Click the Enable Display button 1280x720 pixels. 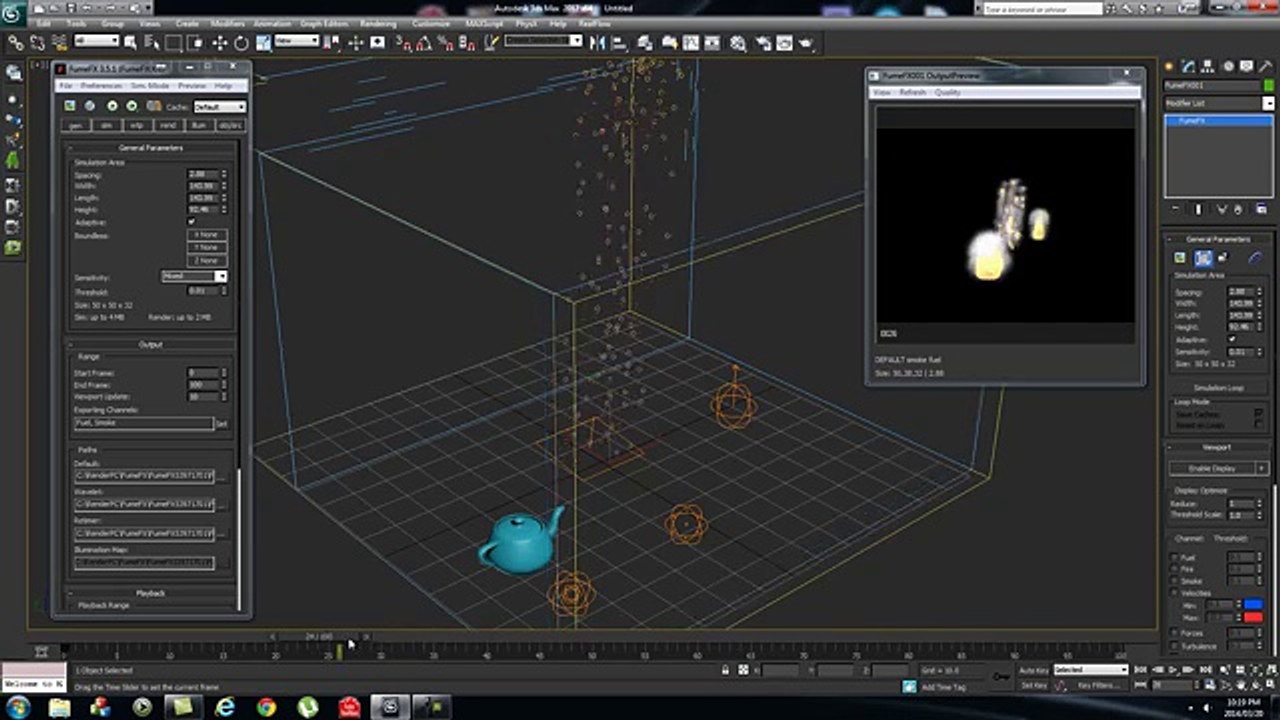(1210, 468)
